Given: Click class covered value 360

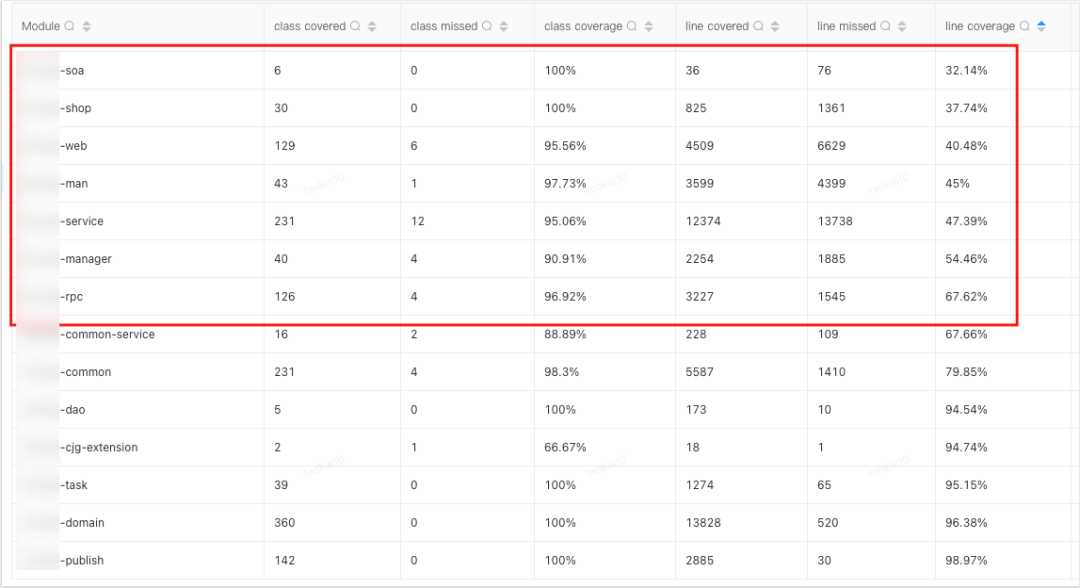Looking at the screenshot, I should click(x=284, y=523).
